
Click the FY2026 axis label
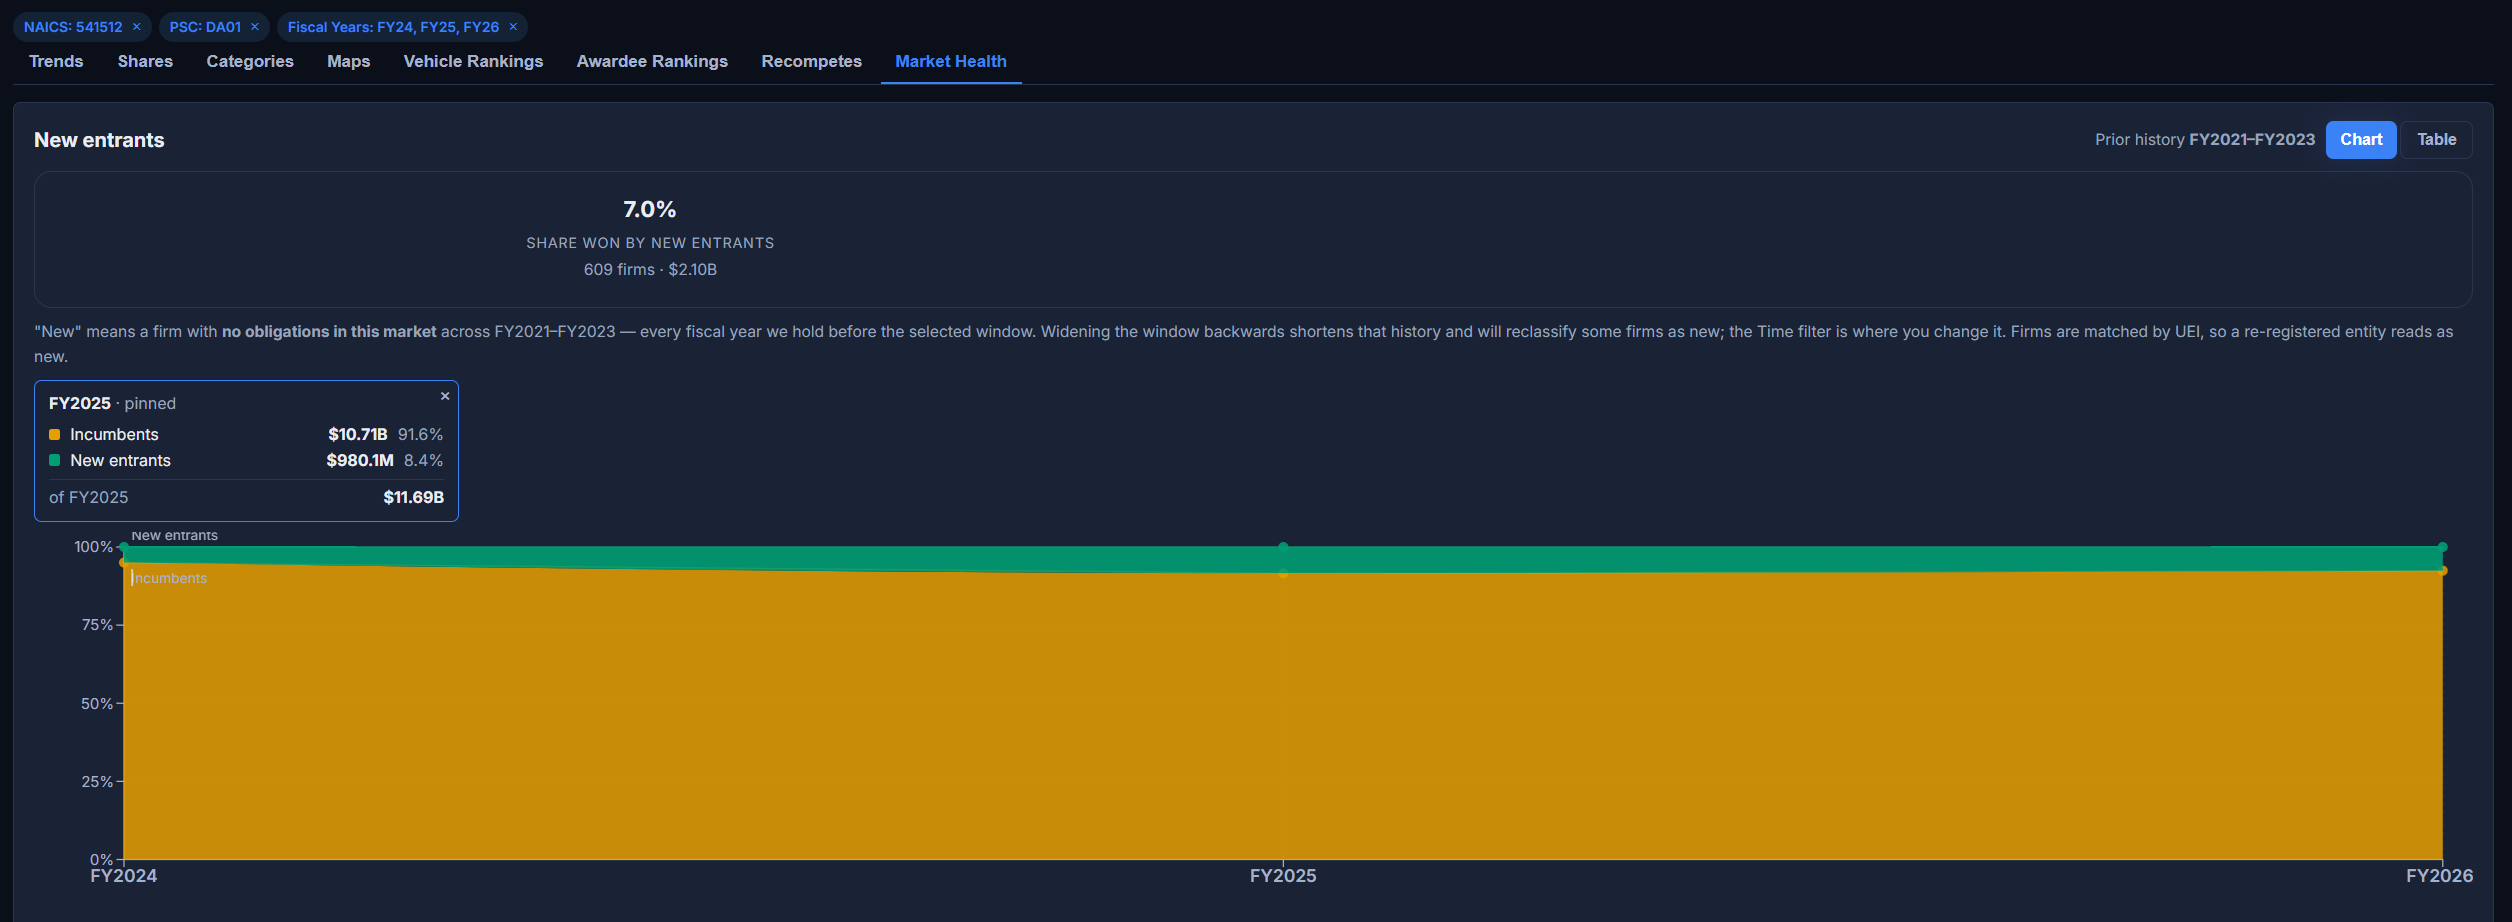(x=2439, y=876)
